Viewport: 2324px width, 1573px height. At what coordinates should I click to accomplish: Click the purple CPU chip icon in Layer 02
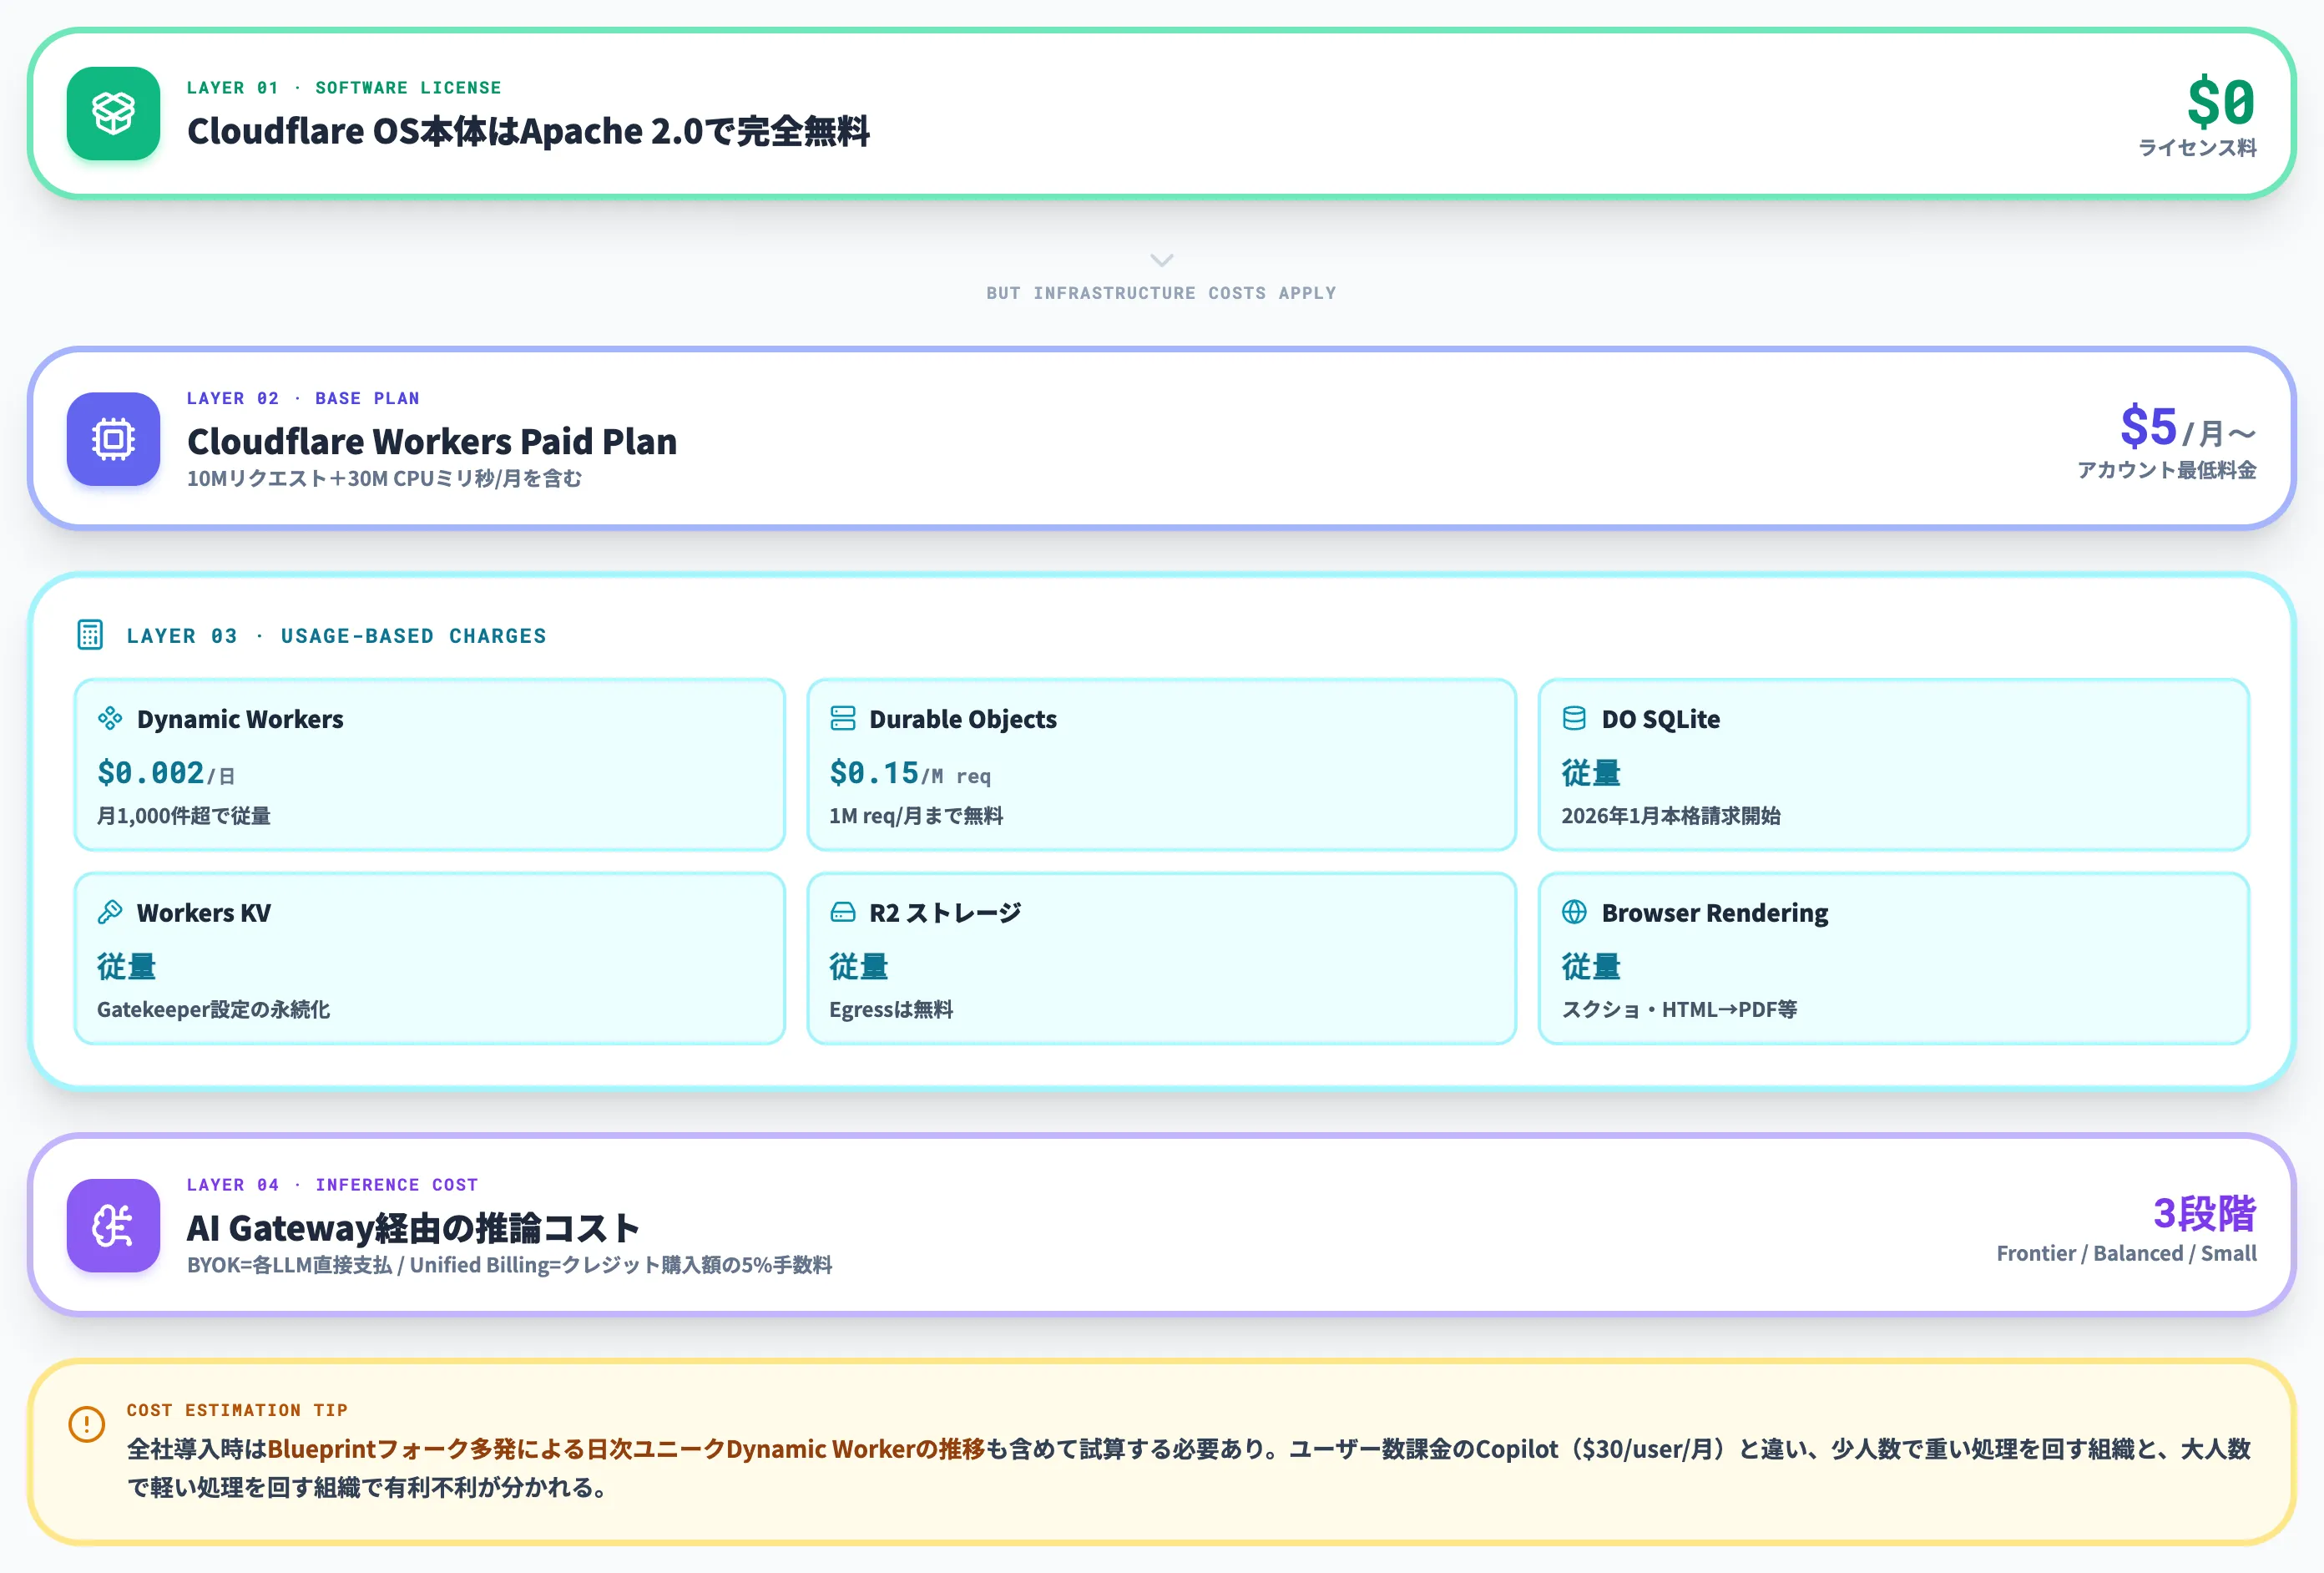coord(113,439)
